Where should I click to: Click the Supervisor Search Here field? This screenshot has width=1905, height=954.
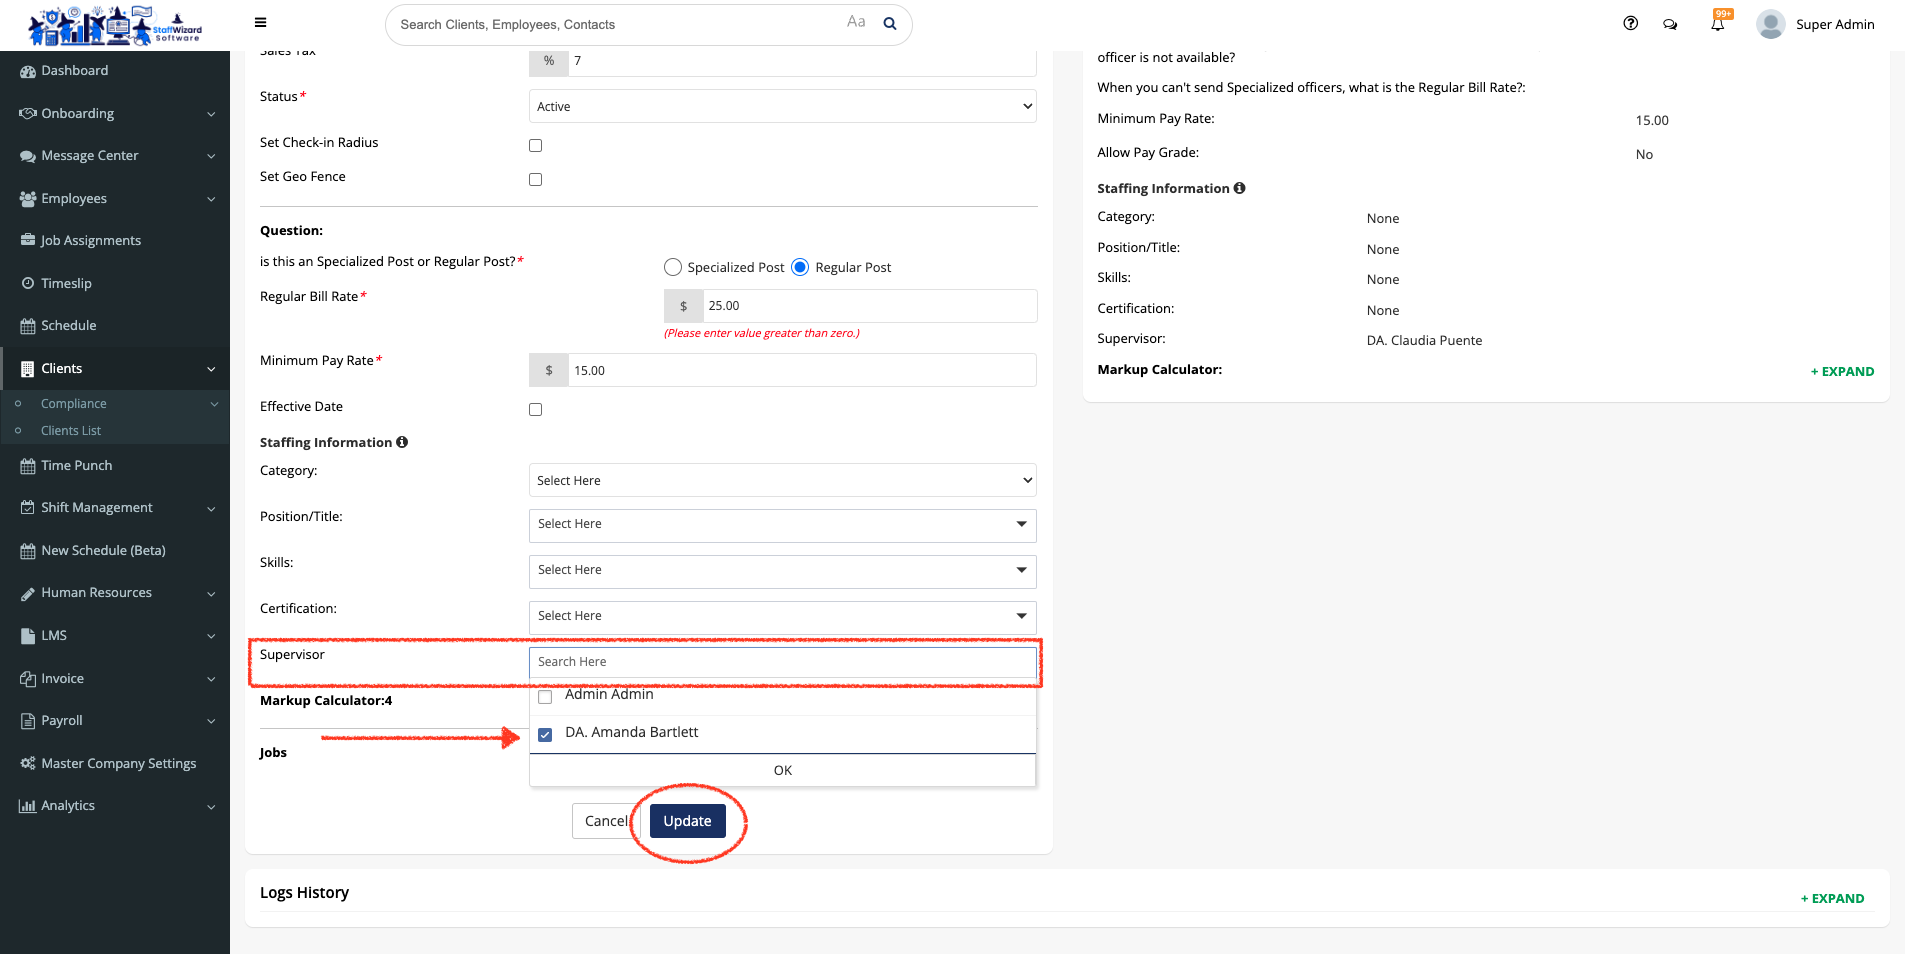782,662
